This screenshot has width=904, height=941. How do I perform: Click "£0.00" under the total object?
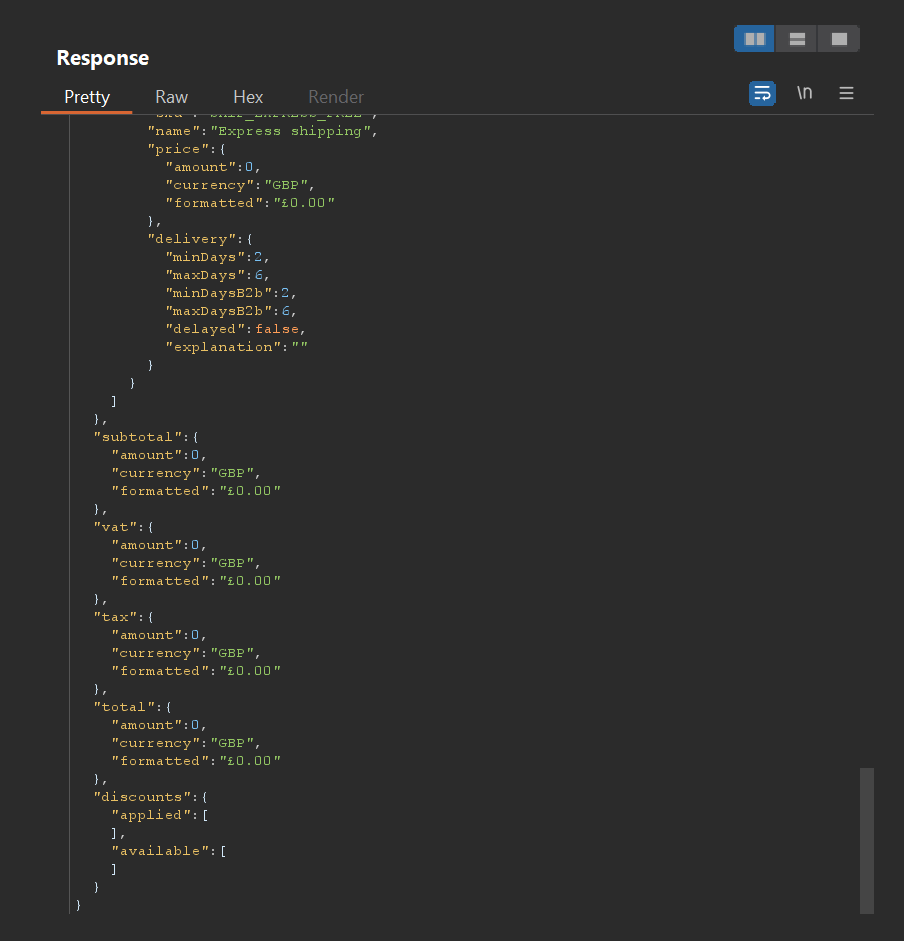(250, 761)
